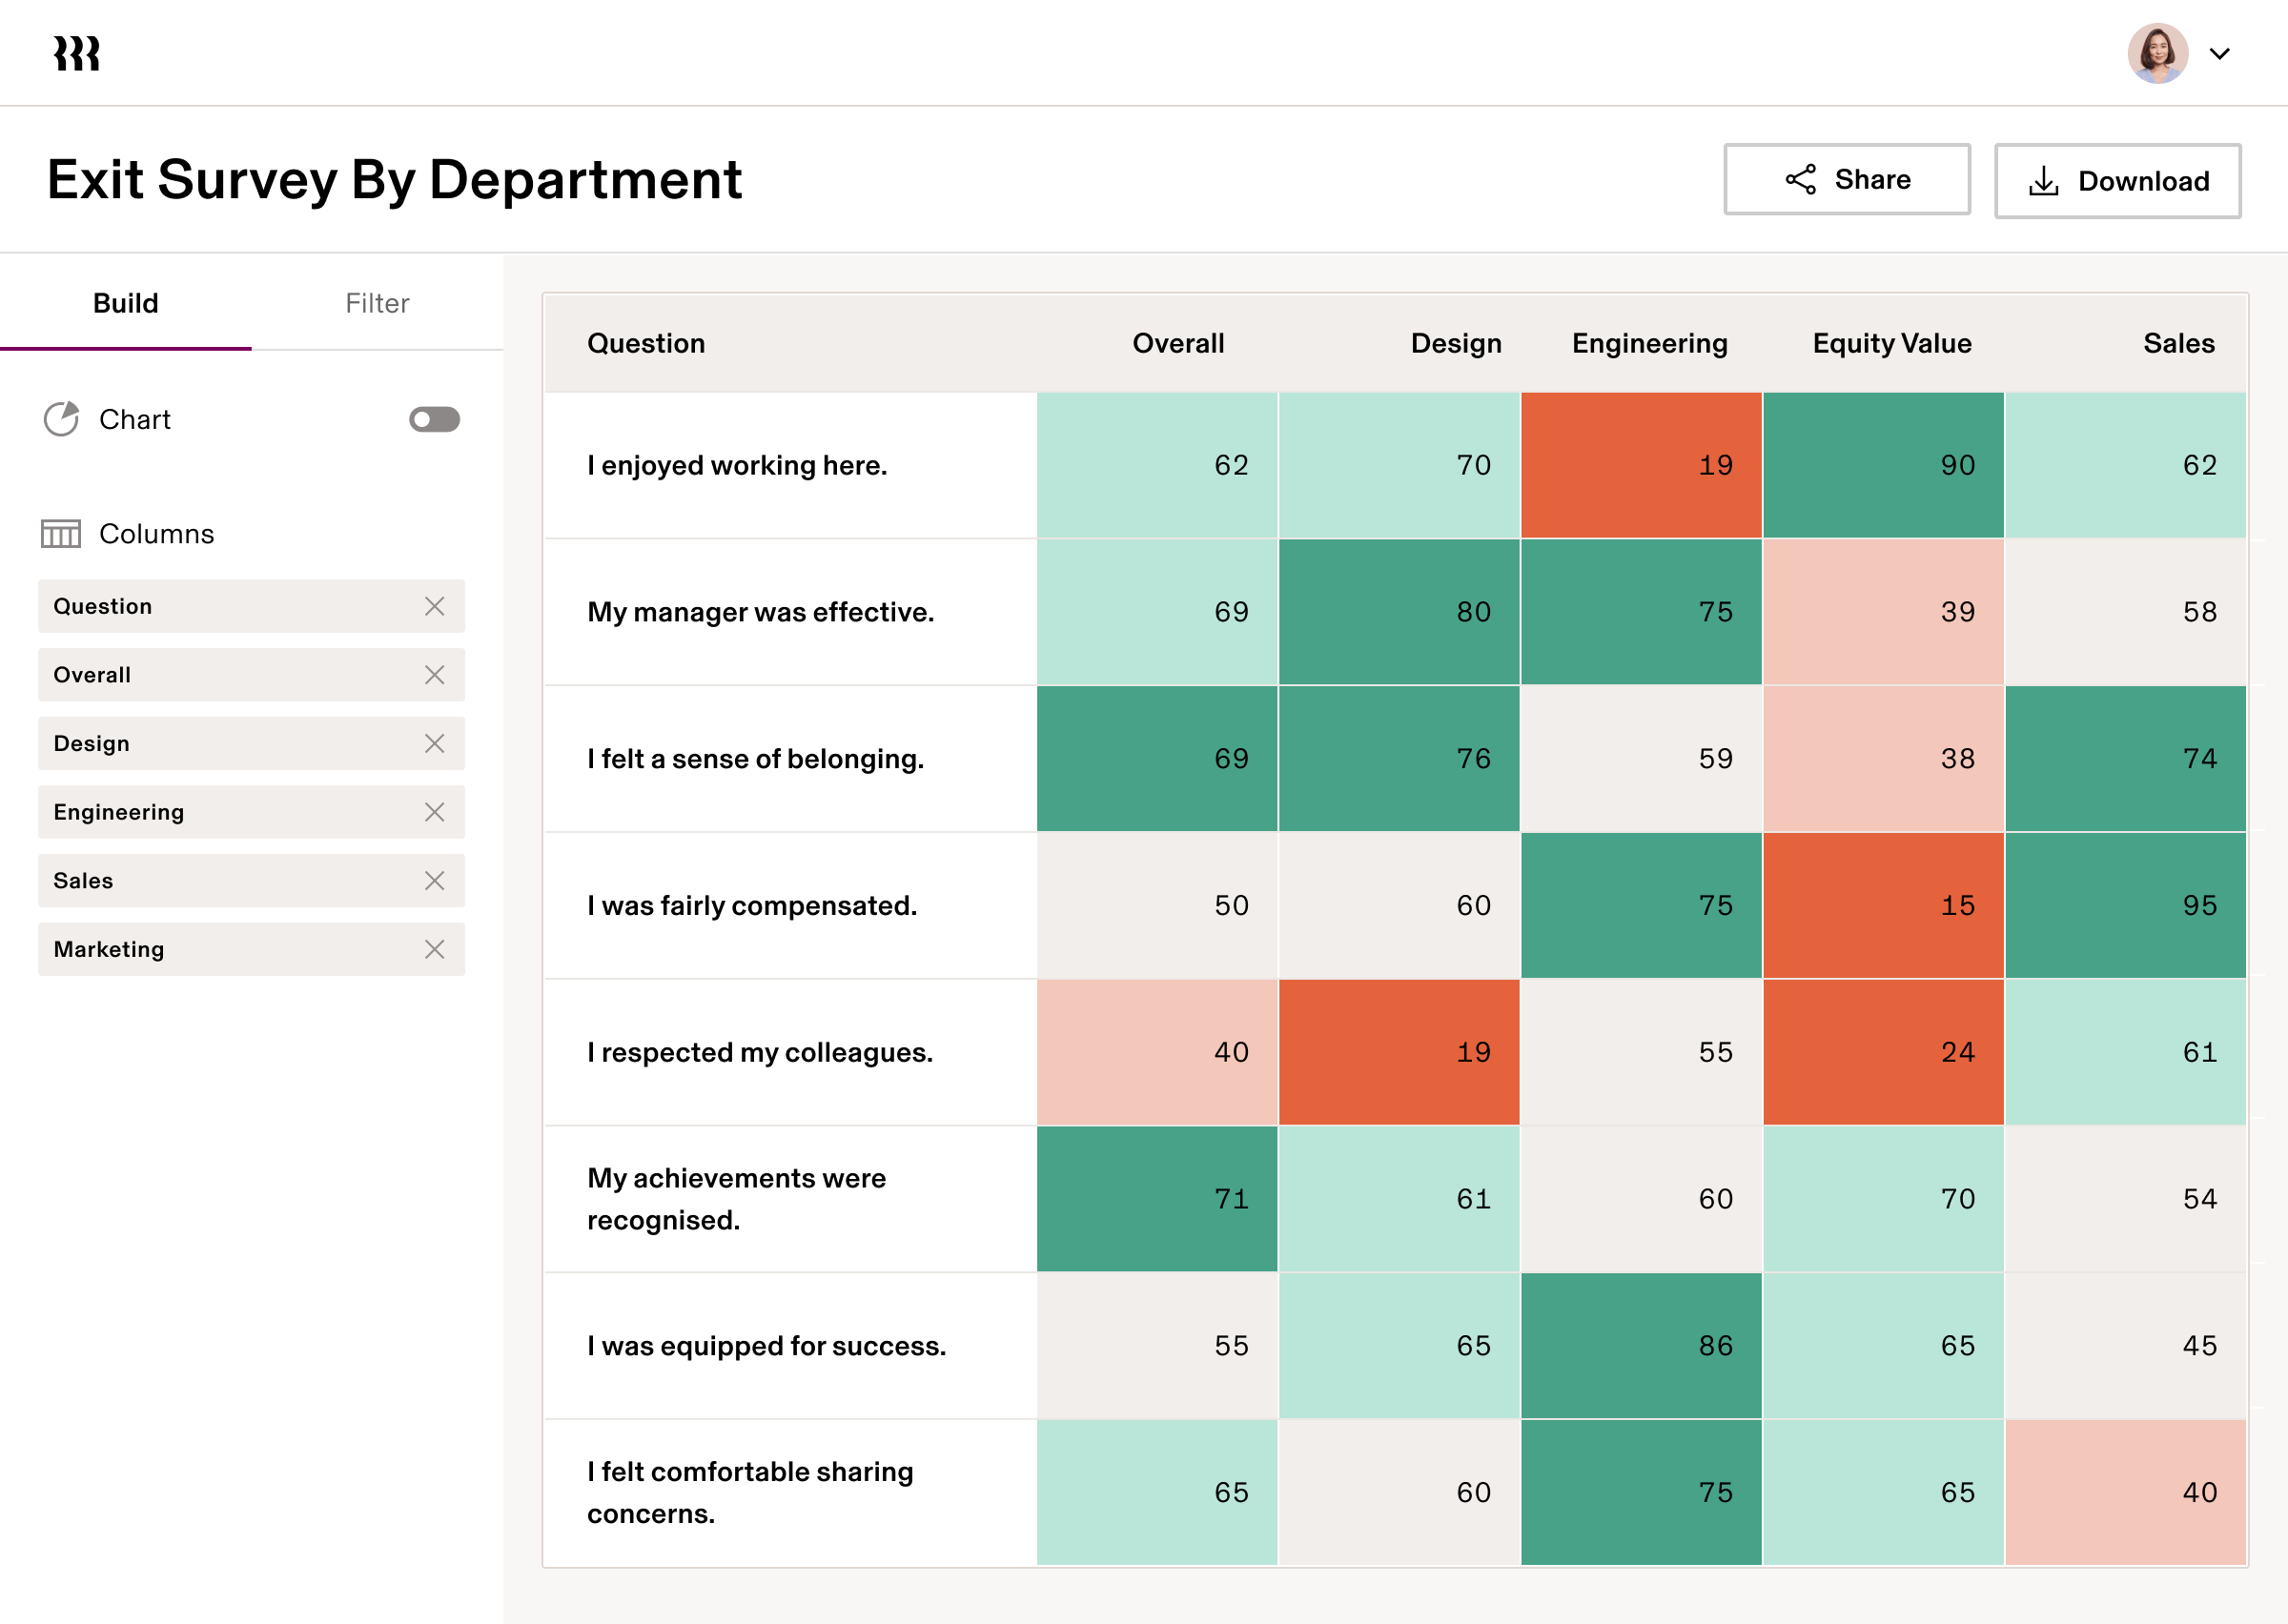Select the Build tab
Image resolution: width=2288 pixels, height=1624 pixels.
coord(125,303)
